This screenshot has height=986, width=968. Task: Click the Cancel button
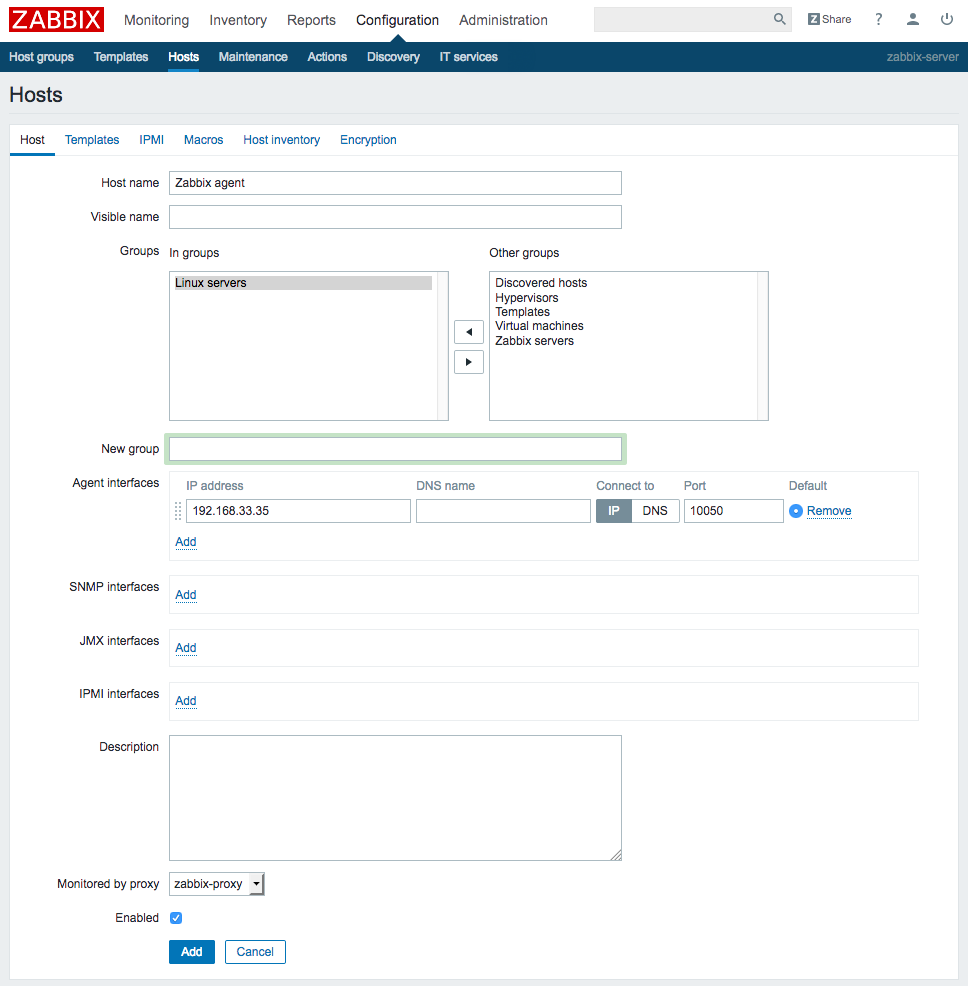pyautogui.click(x=255, y=952)
